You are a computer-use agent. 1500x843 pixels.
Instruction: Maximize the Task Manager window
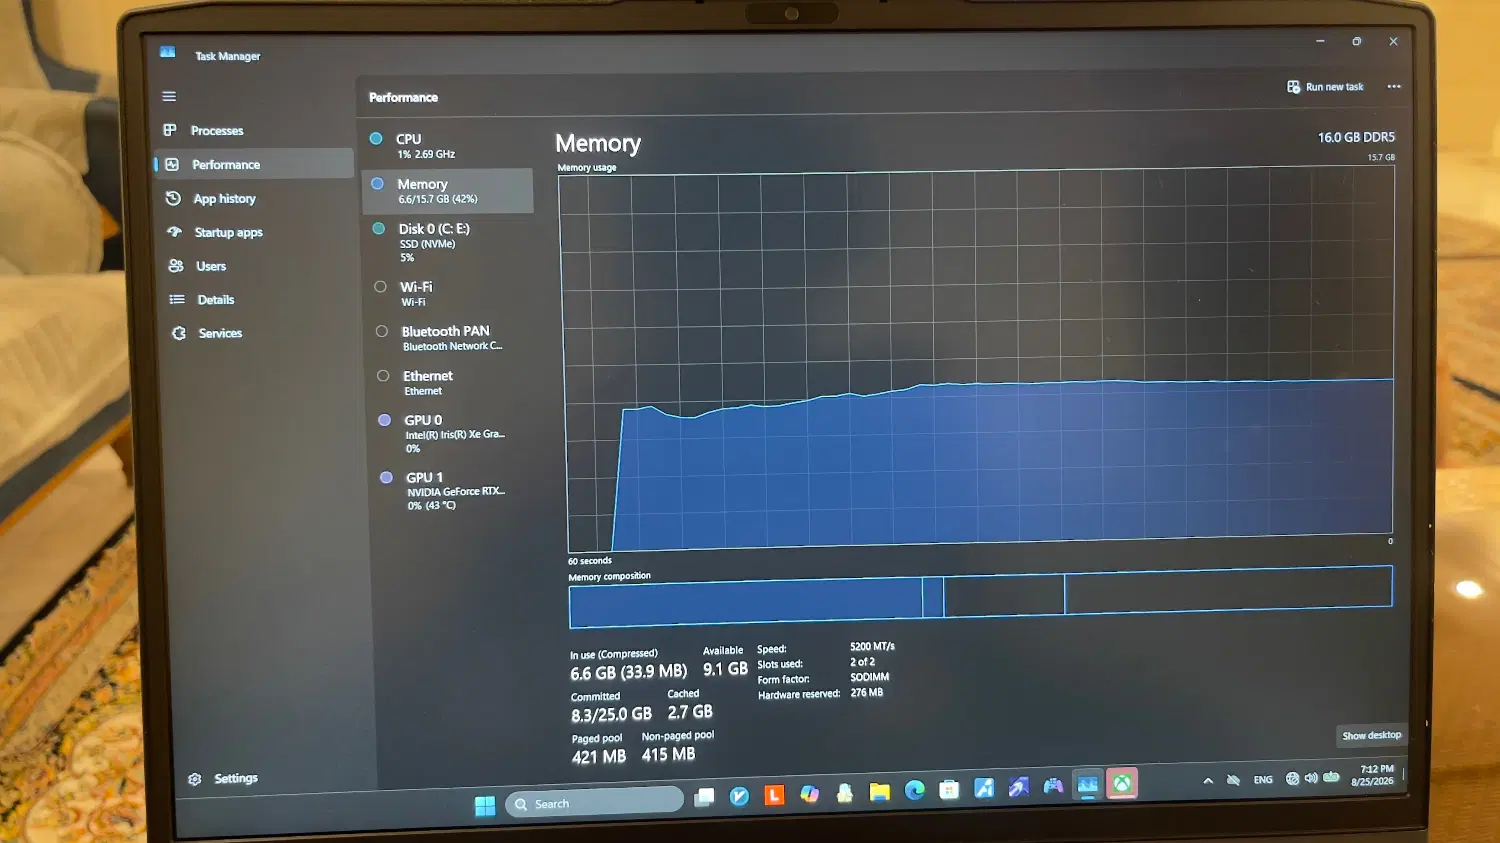(x=1357, y=41)
